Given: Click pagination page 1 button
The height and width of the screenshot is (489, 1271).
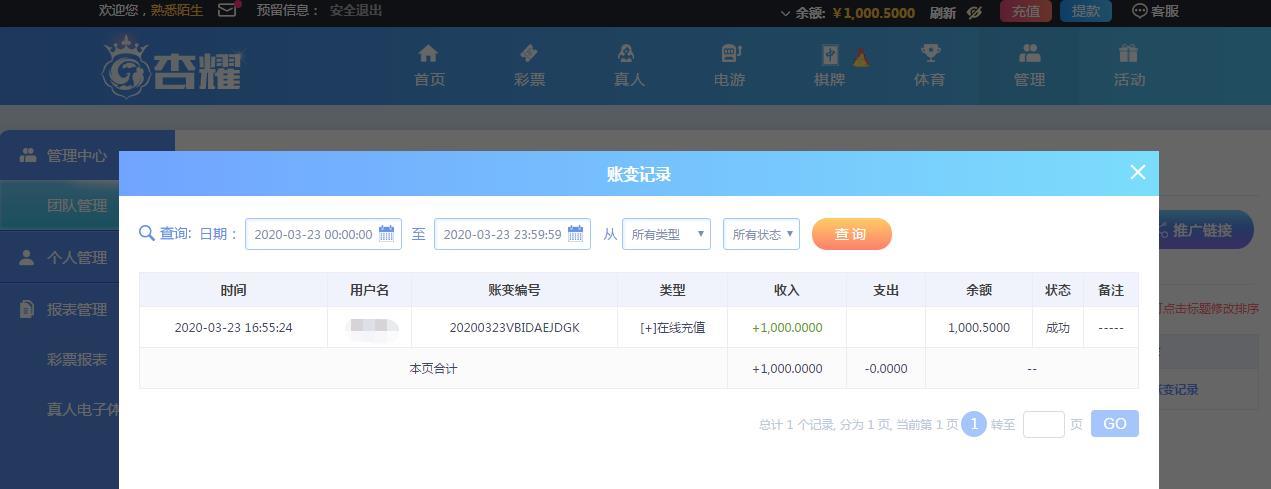Looking at the screenshot, I should click(974, 424).
